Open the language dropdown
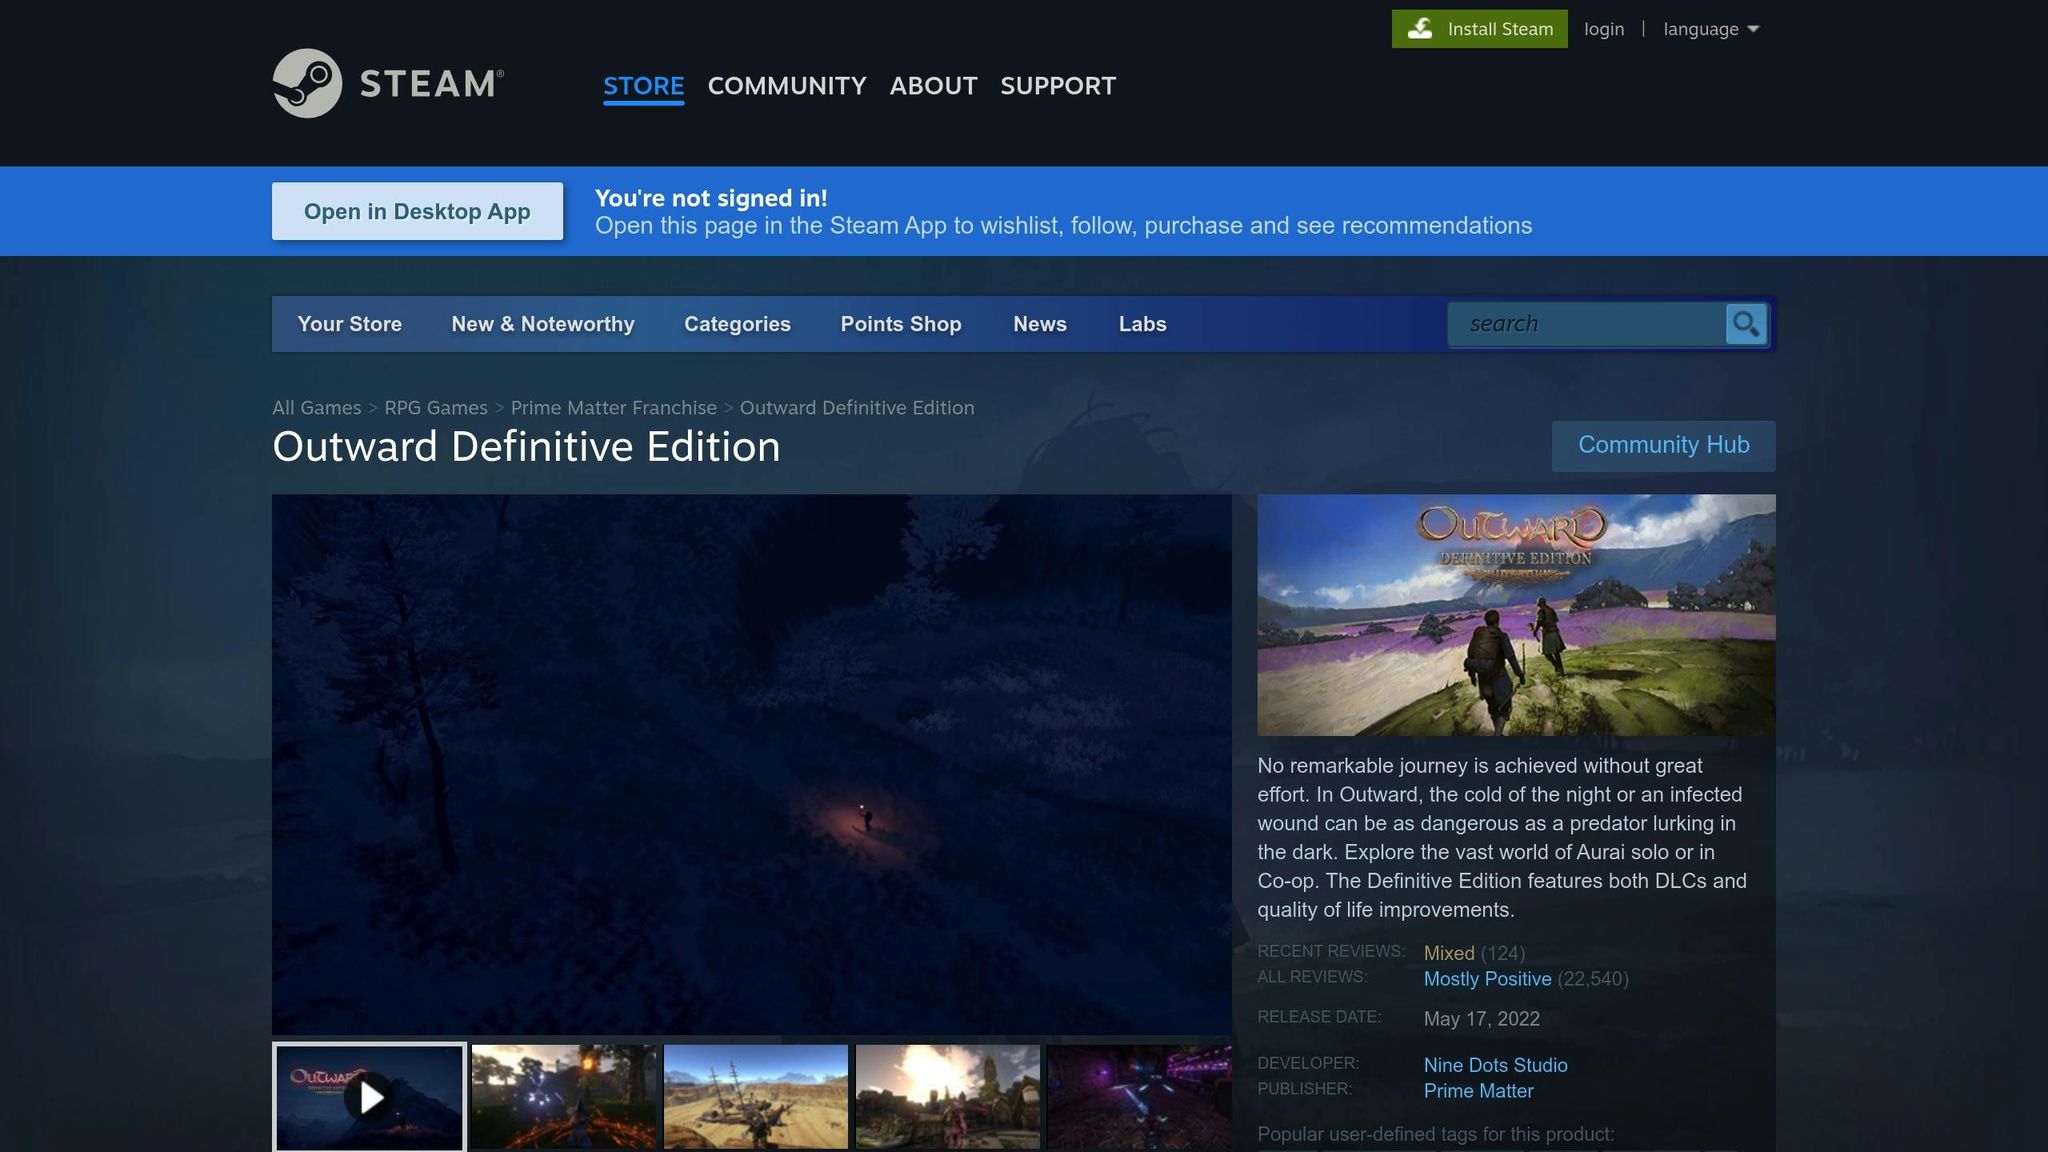Viewport: 2048px width, 1152px height. click(x=1711, y=29)
